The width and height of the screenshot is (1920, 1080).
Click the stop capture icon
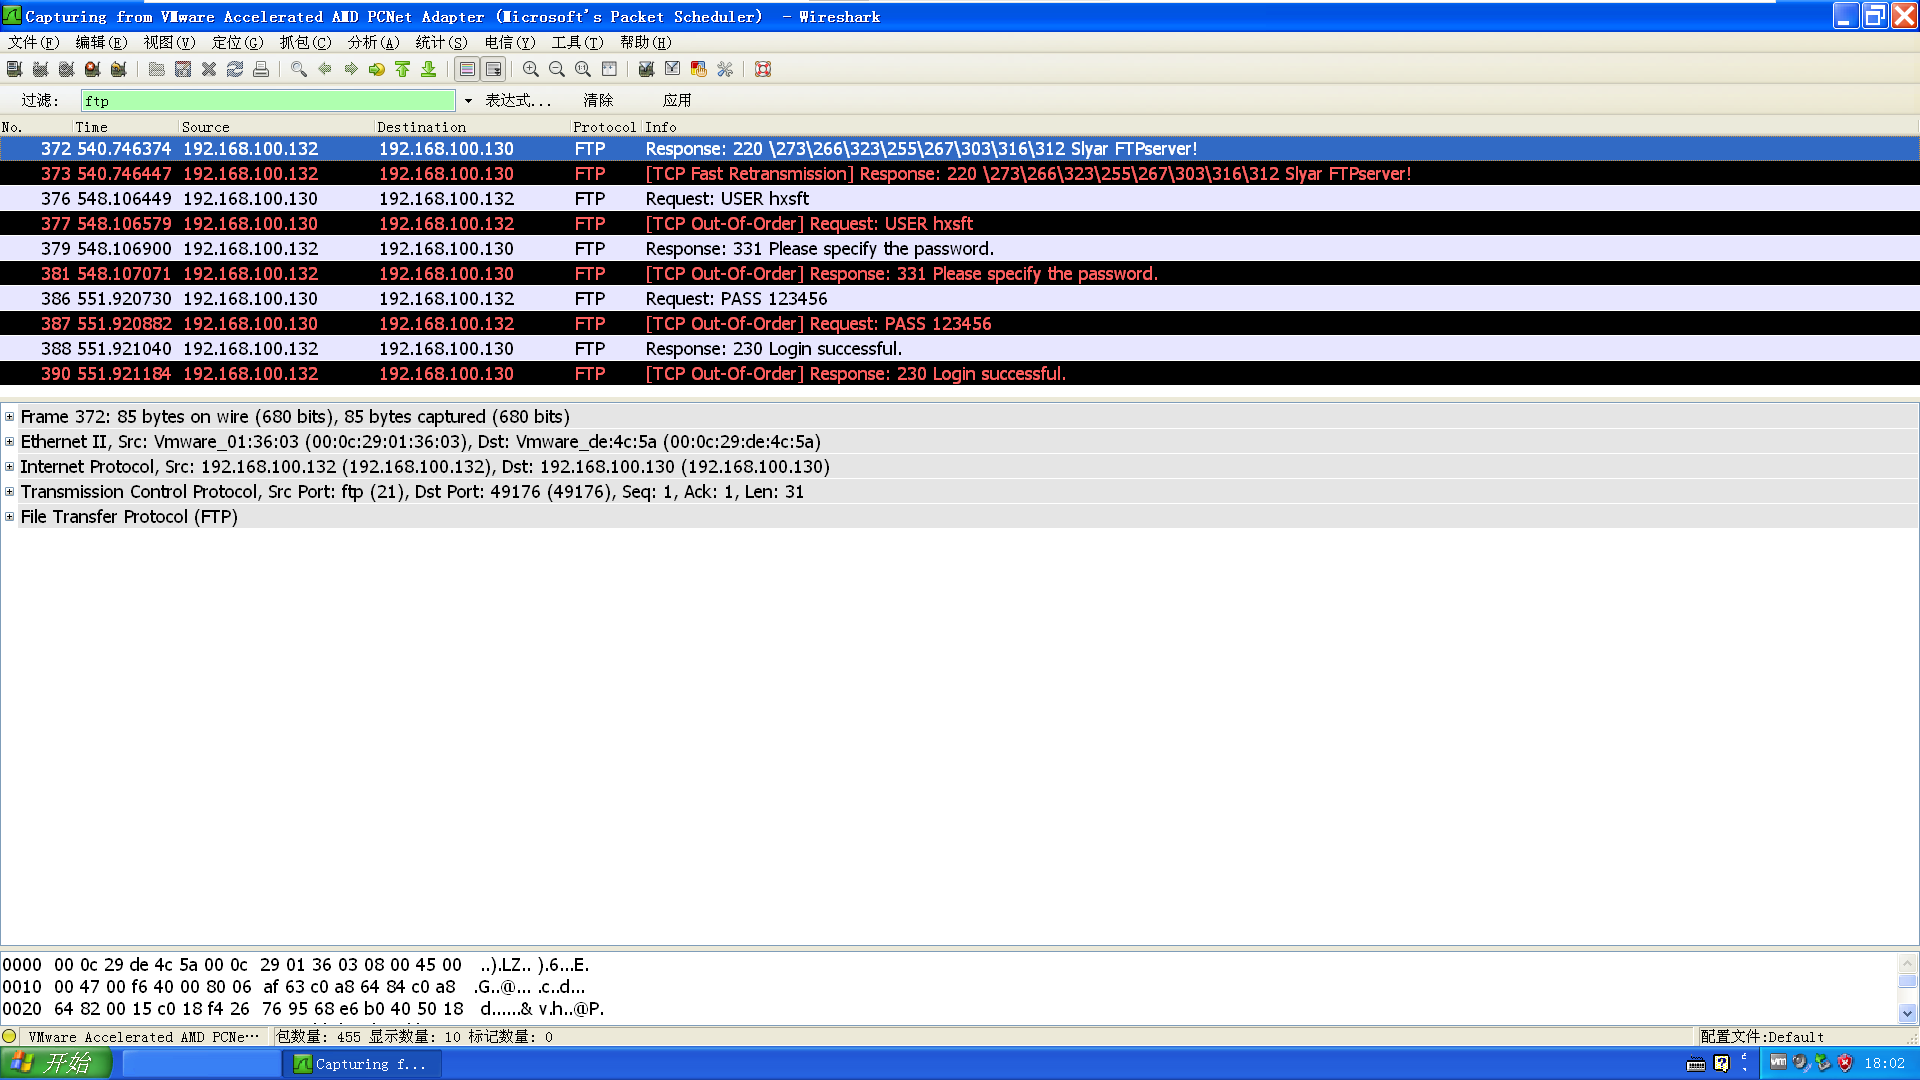coord(92,69)
